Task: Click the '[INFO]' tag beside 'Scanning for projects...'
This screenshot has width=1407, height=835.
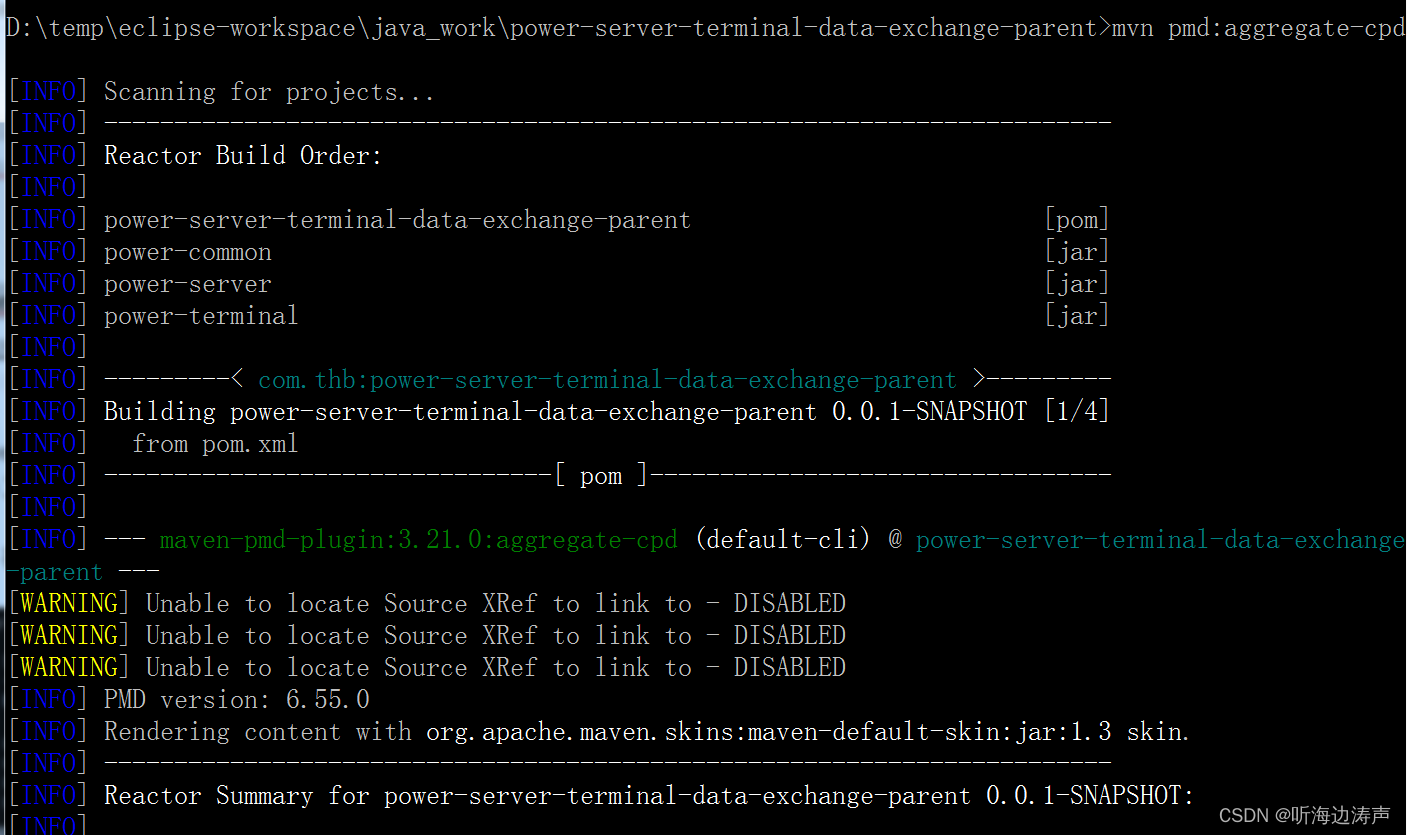Action: (48, 92)
